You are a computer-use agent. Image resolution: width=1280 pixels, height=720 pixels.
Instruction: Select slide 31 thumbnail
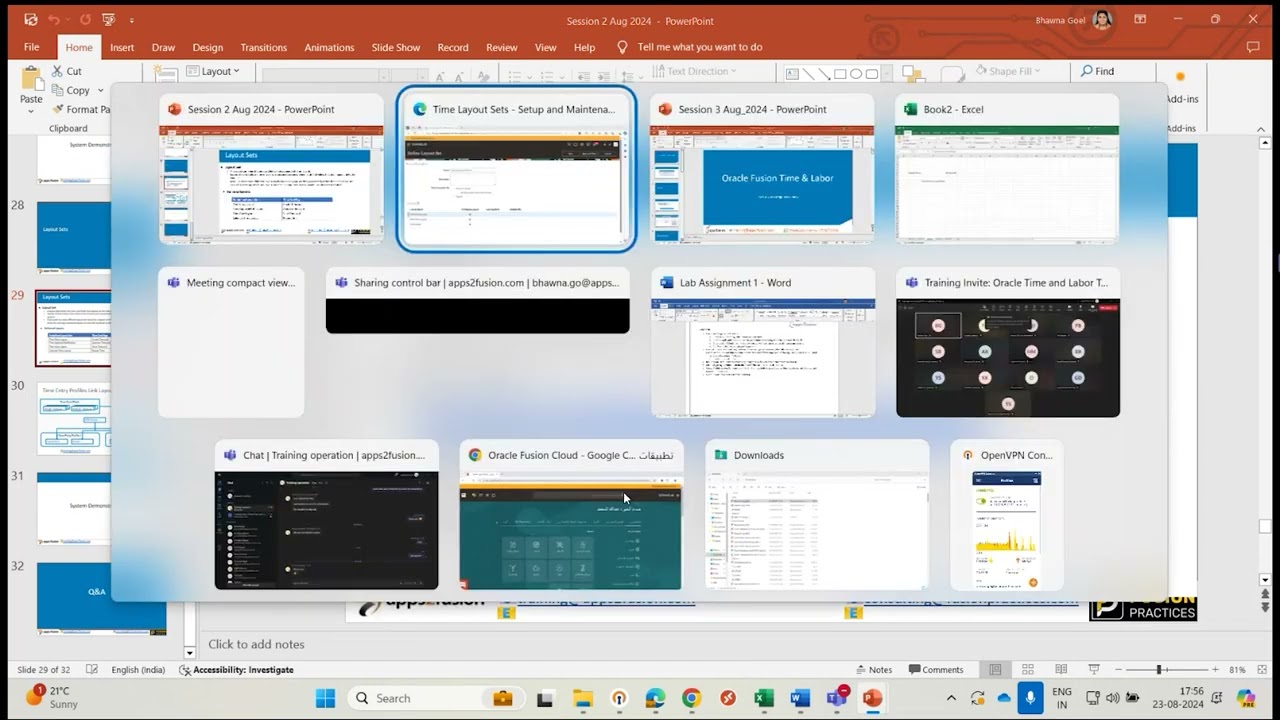point(74,508)
